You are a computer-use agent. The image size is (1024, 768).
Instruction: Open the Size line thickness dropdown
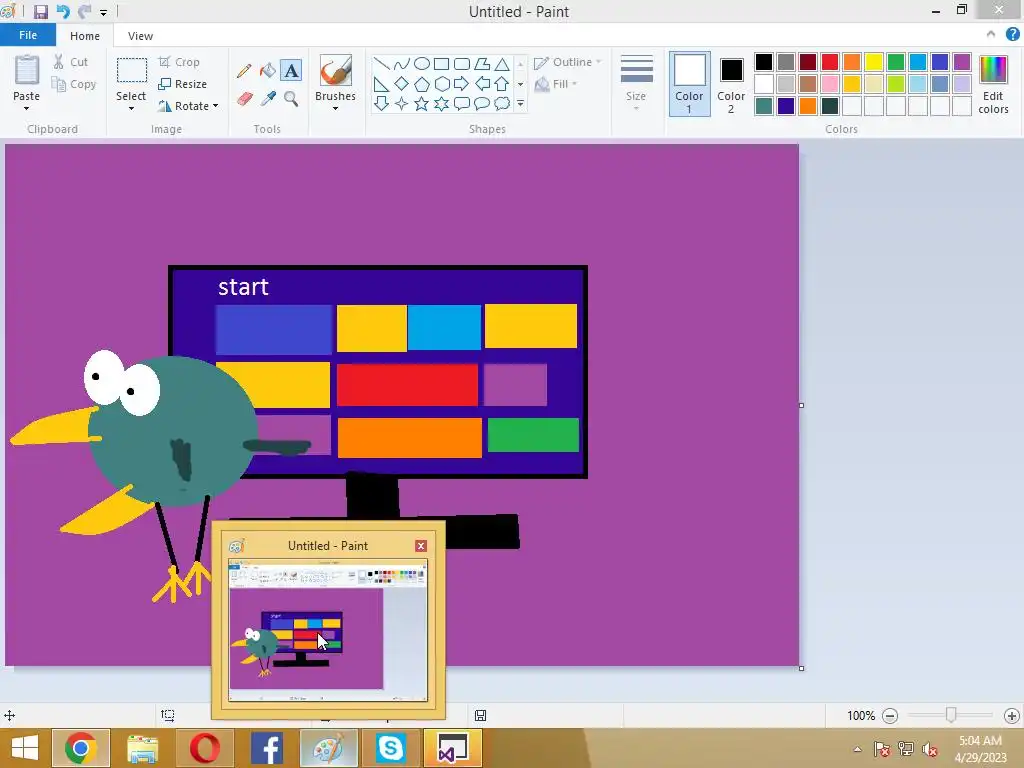[x=637, y=83]
